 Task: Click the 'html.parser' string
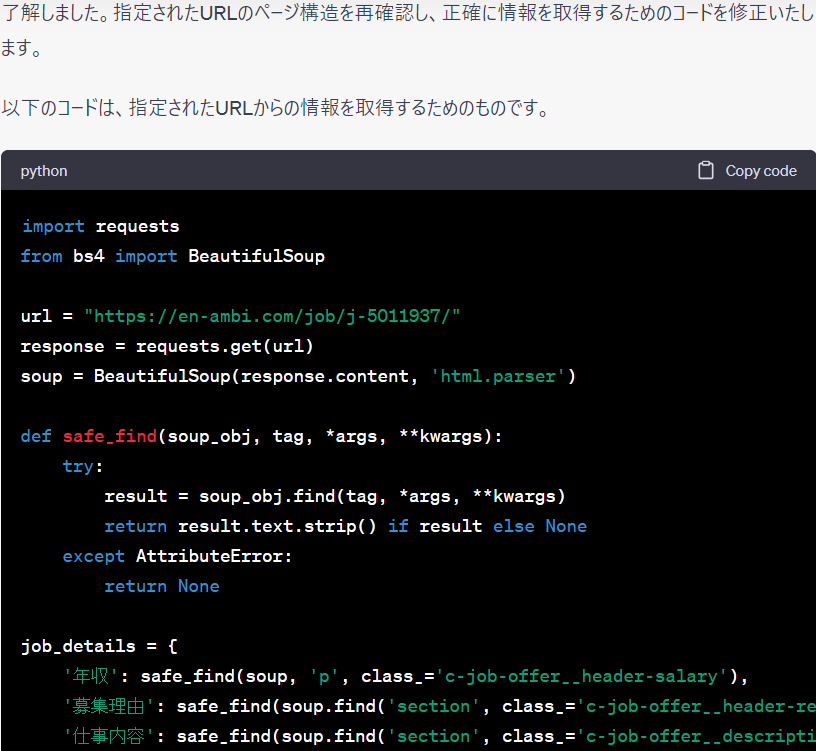(498, 376)
